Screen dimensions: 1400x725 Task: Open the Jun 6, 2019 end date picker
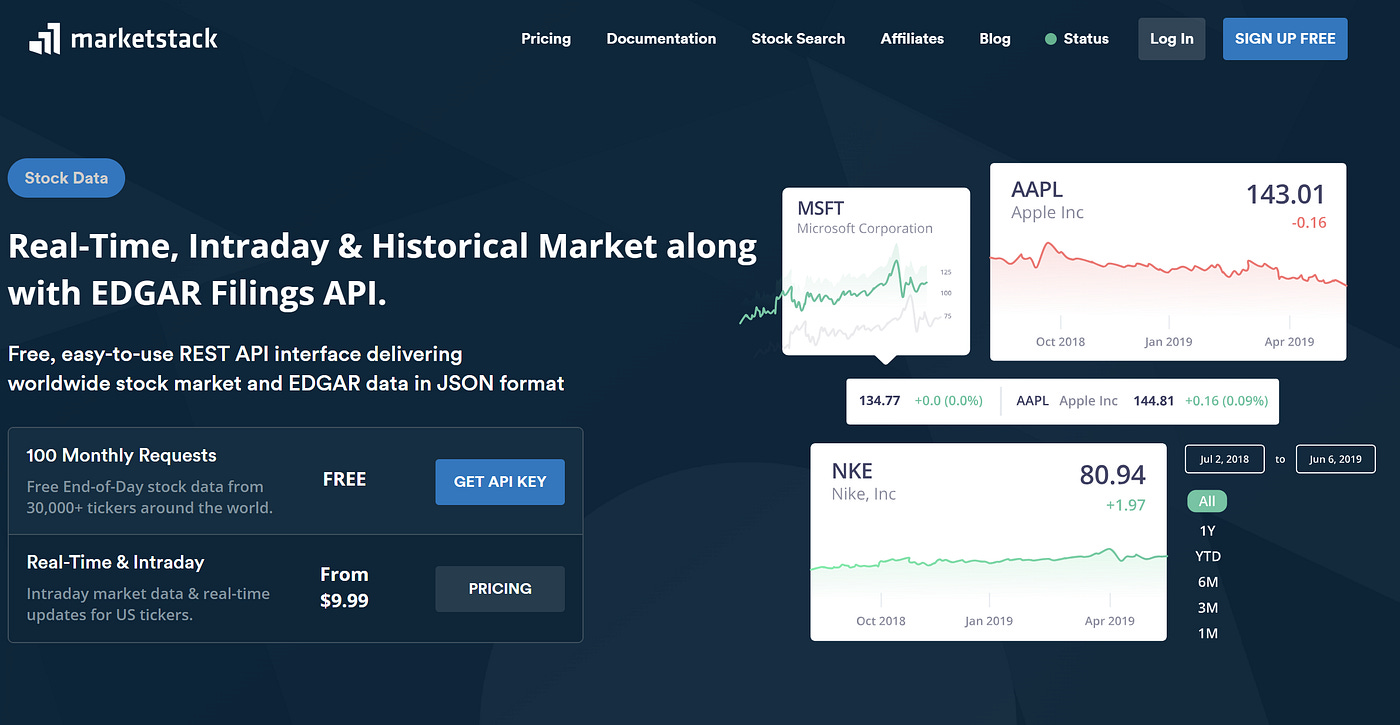pyautogui.click(x=1335, y=459)
